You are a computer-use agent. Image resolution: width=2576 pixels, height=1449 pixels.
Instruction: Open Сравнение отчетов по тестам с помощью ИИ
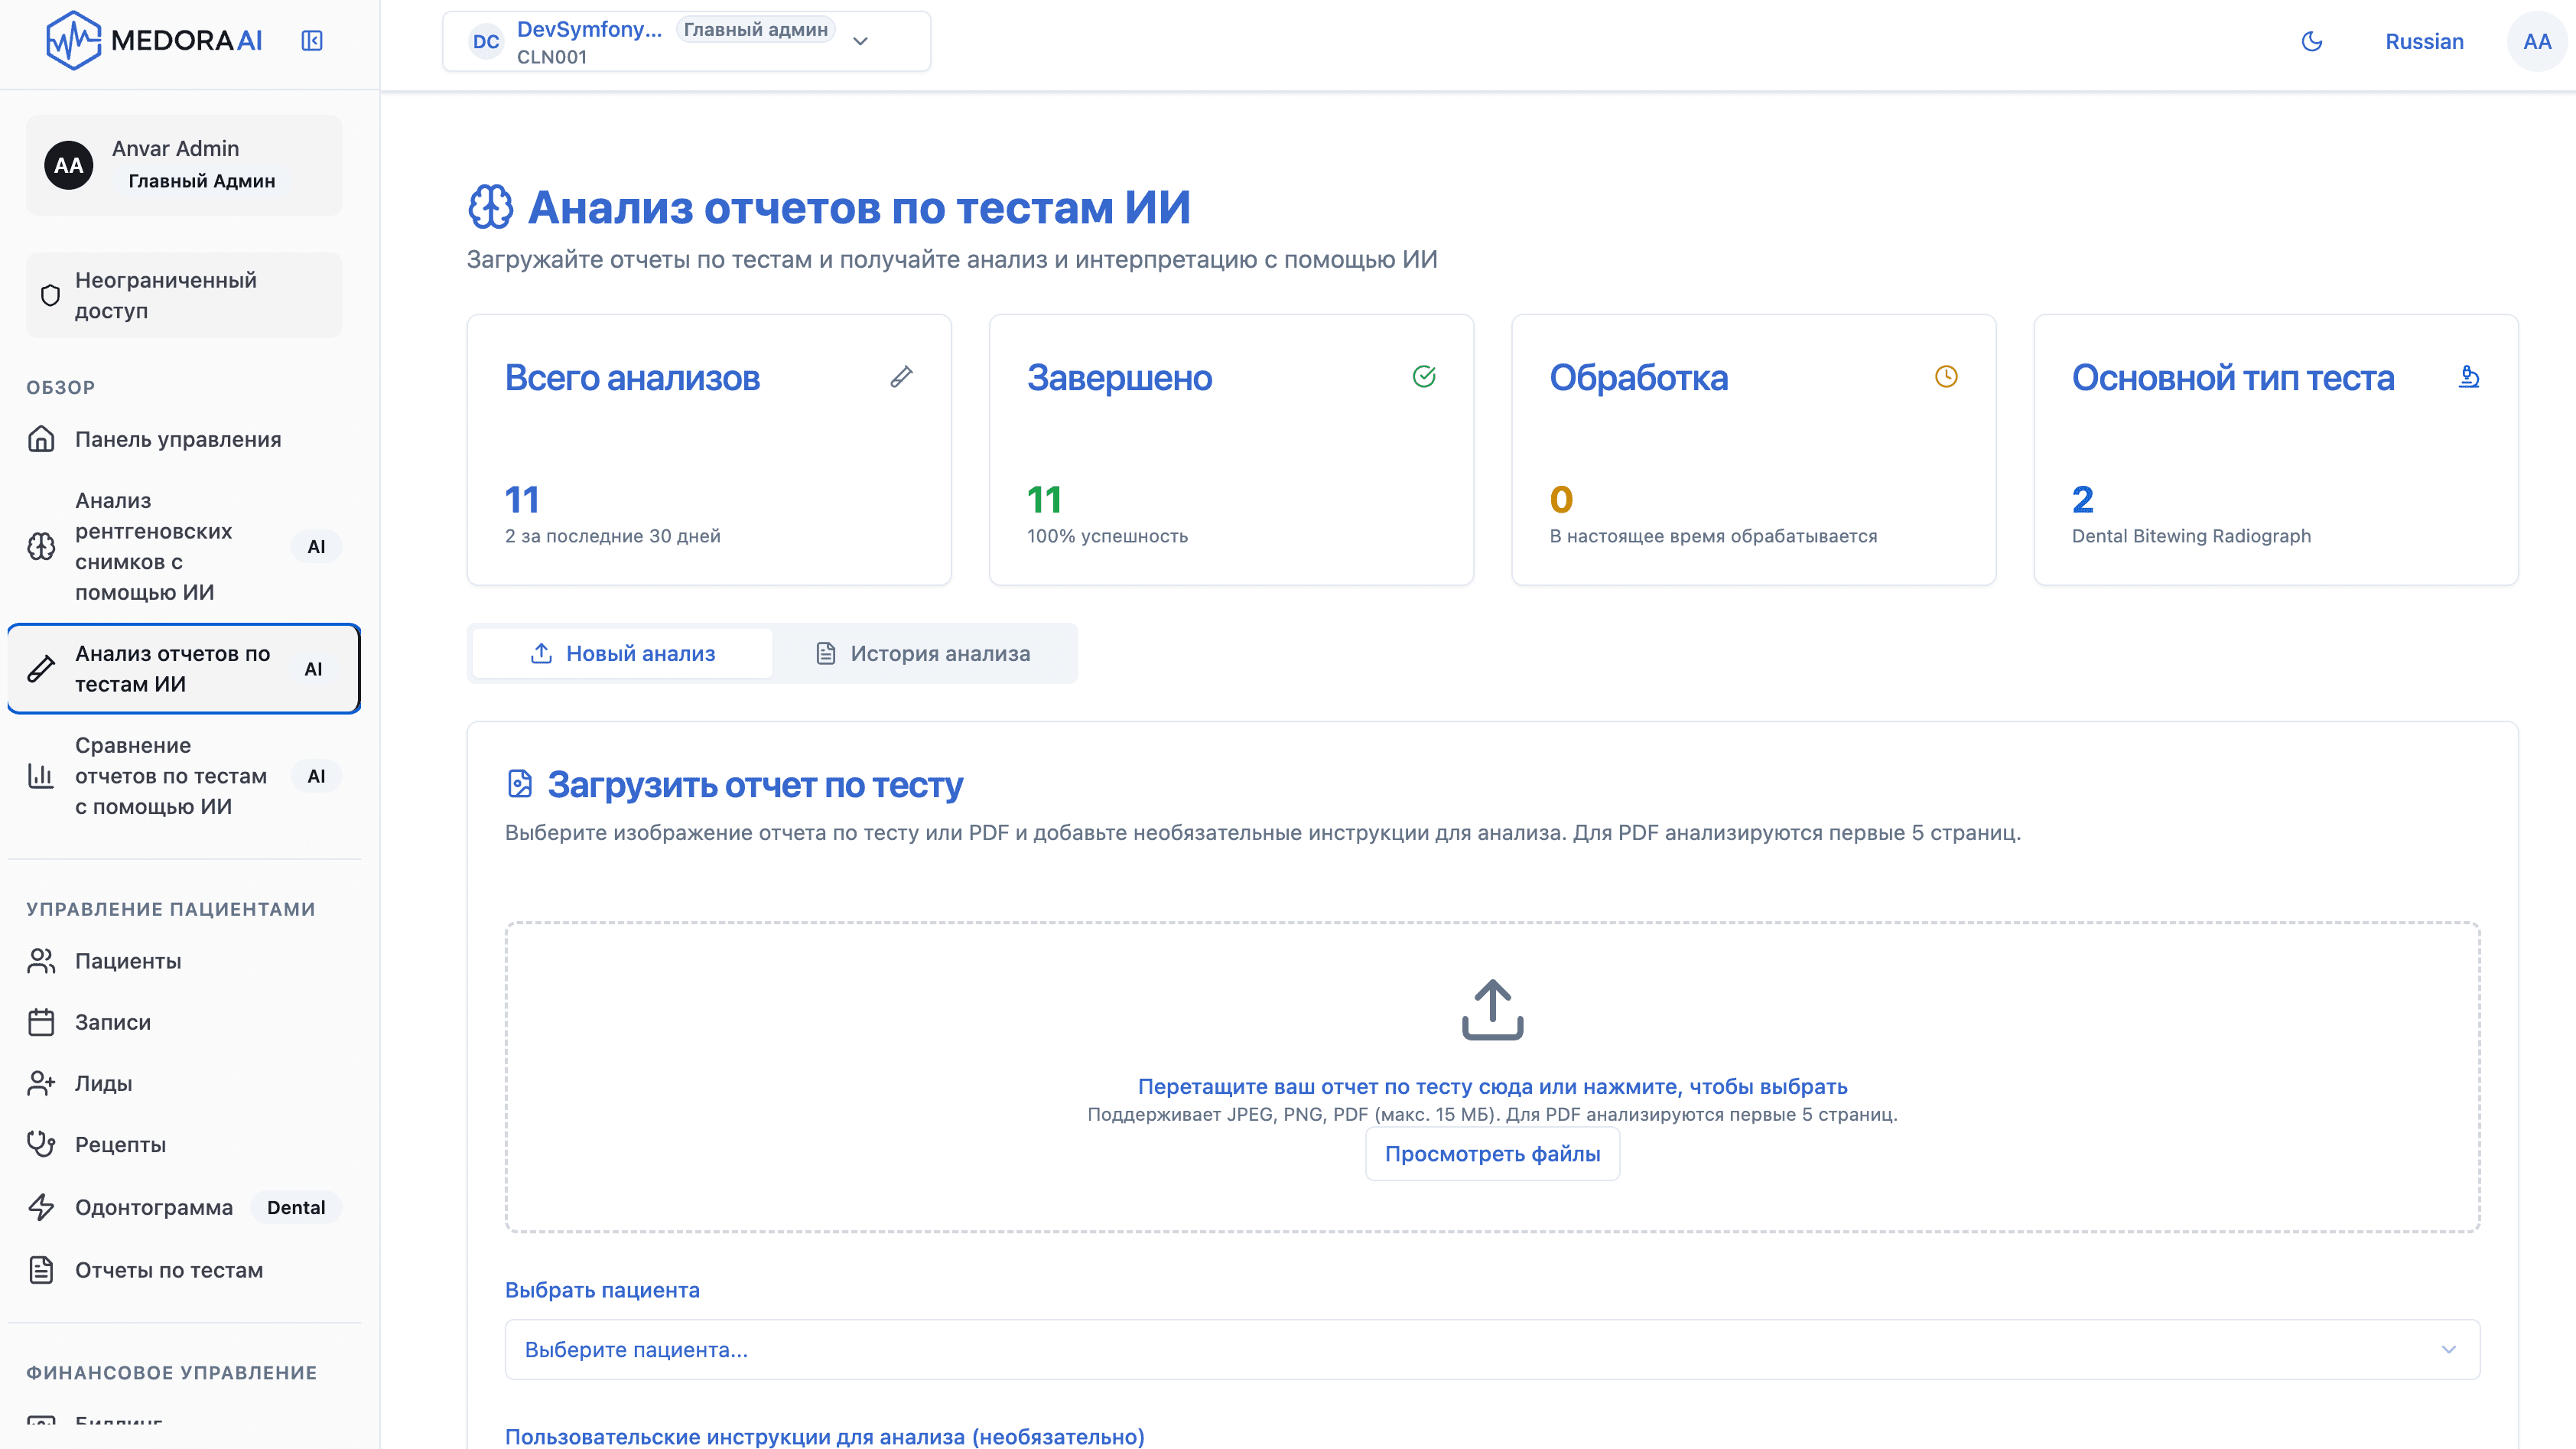tap(184, 776)
